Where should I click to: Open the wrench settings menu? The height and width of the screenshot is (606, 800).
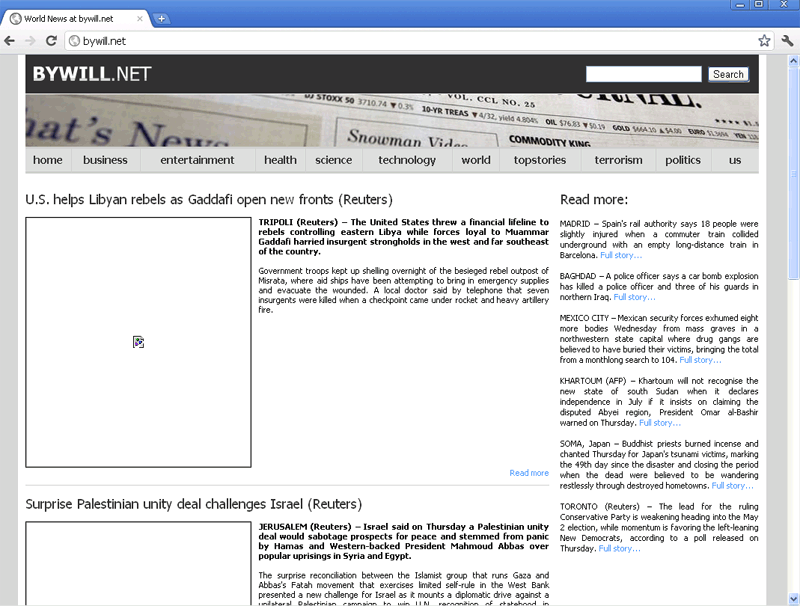coord(787,41)
